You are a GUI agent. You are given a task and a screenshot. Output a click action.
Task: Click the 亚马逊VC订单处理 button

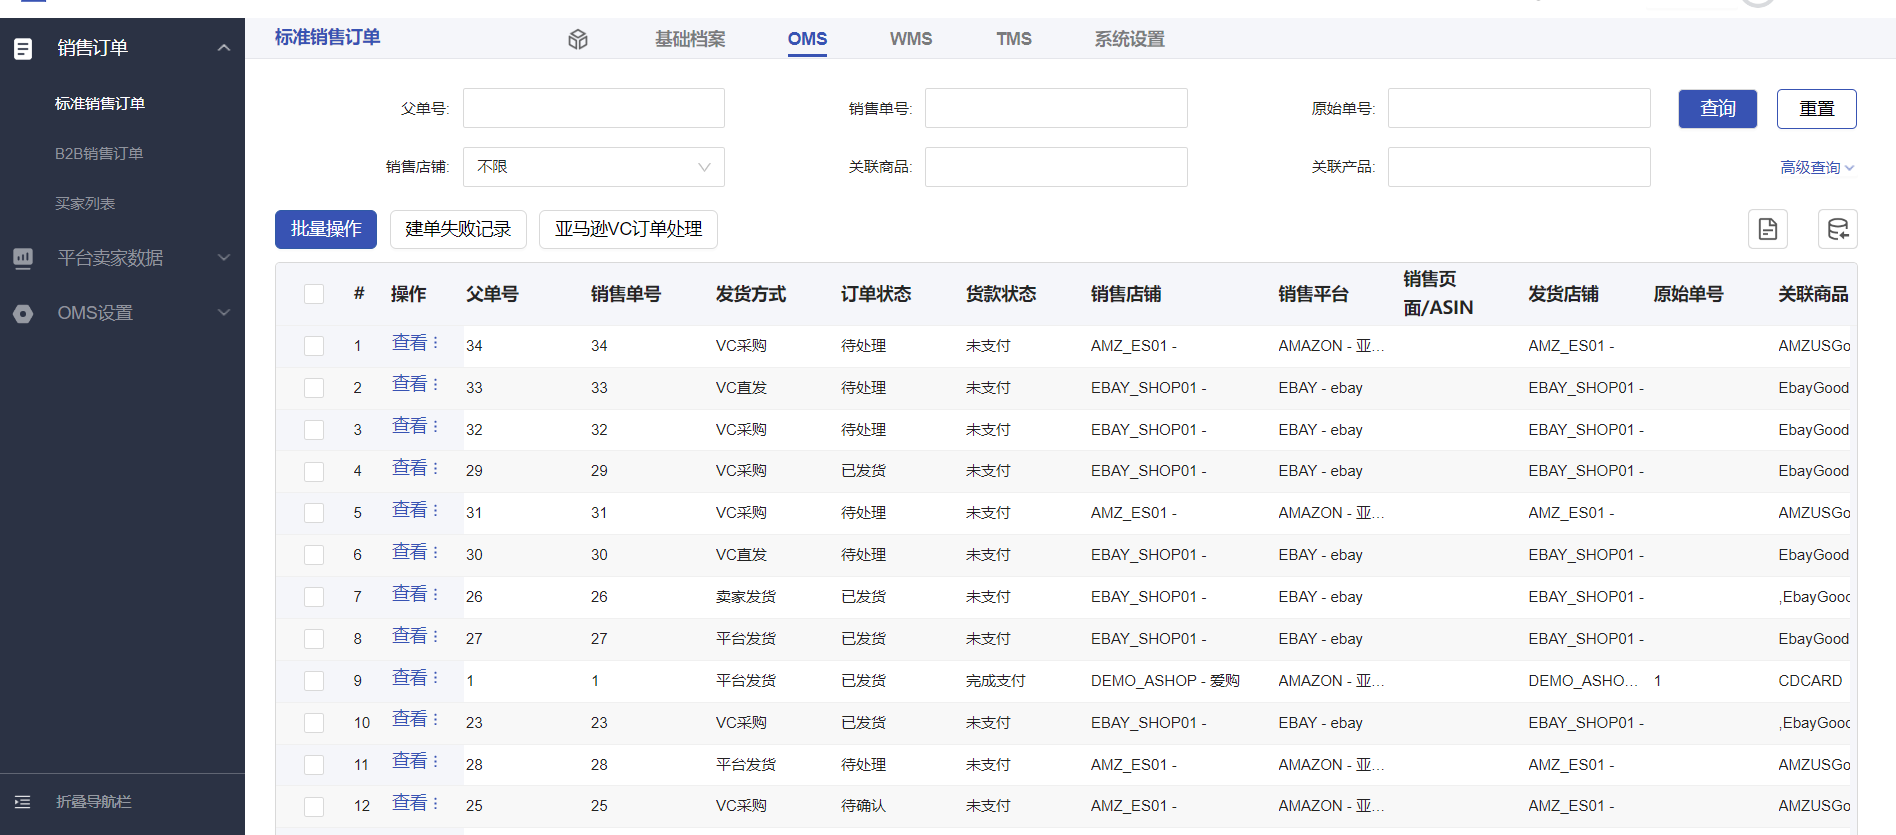tap(628, 229)
